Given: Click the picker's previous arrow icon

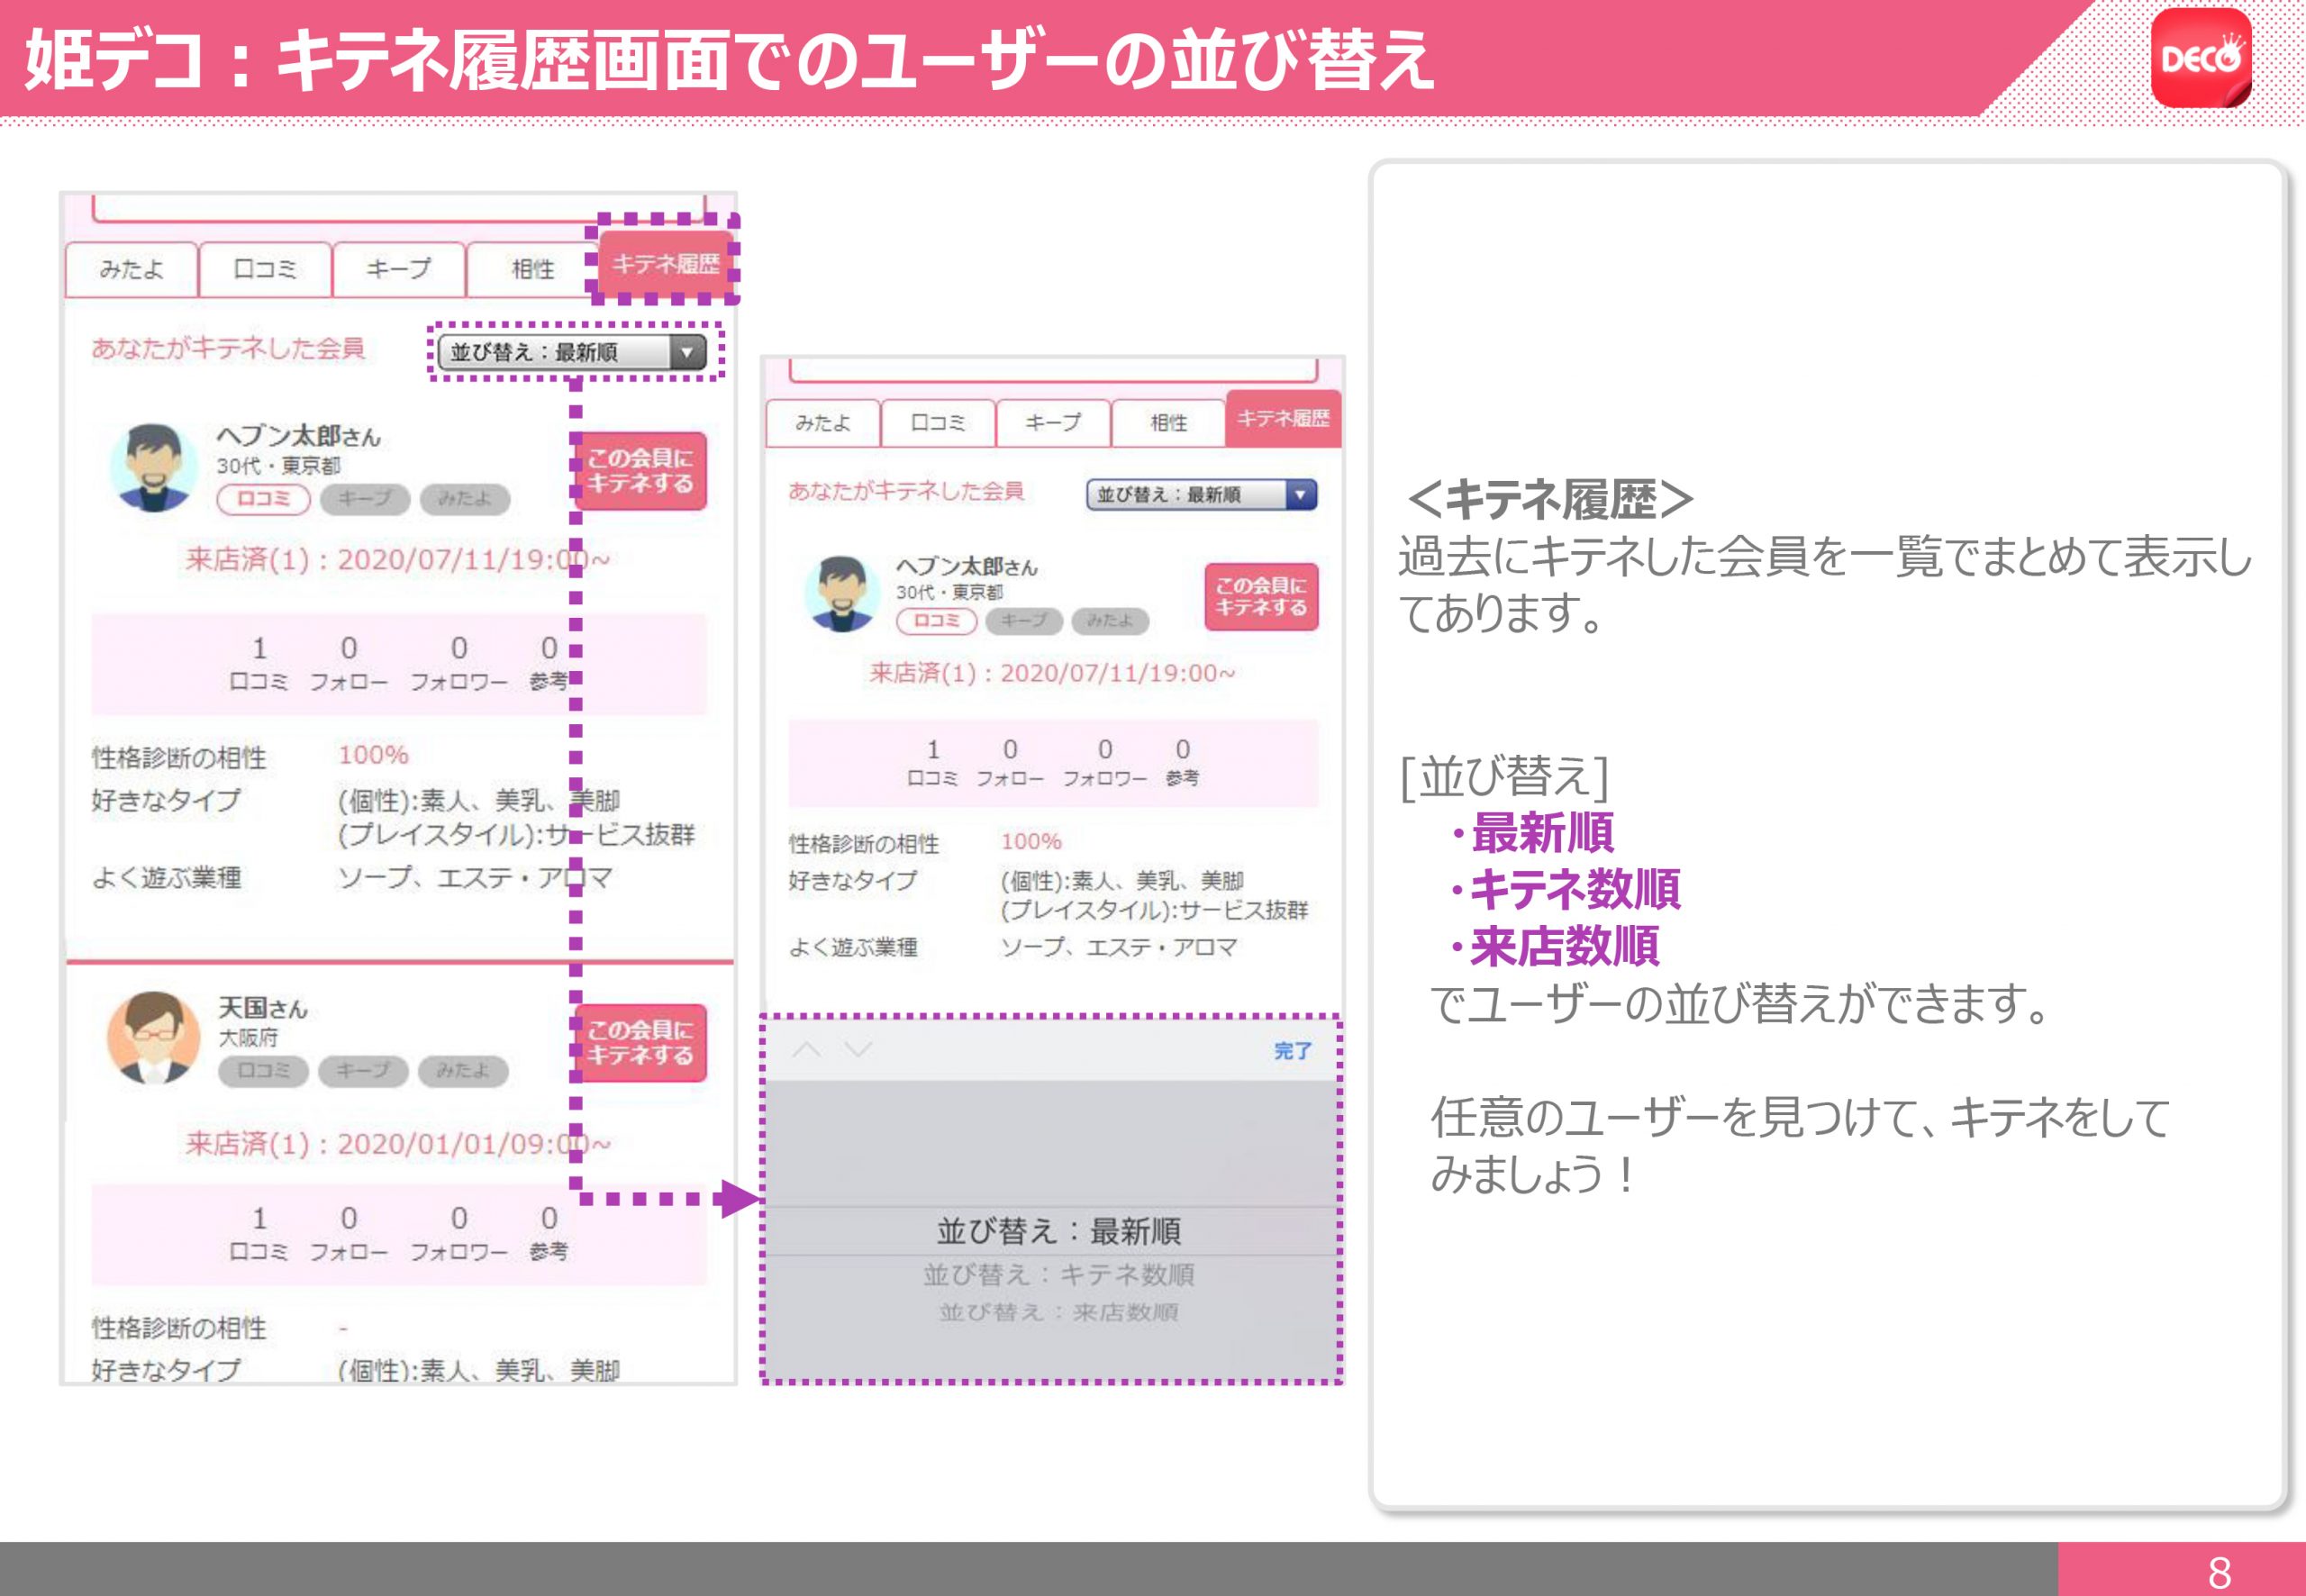Looking at the screenshot, I should [x=807, y=1049].
